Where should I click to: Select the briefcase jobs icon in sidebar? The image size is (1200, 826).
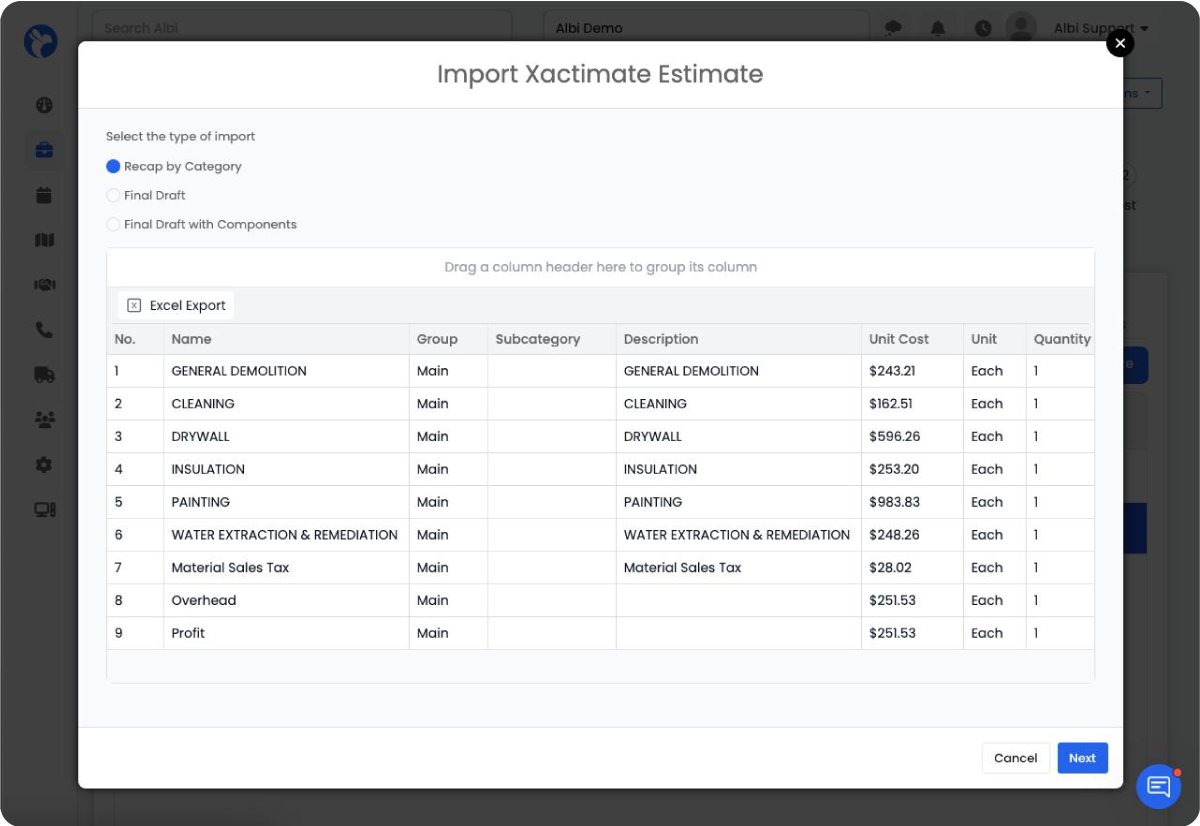[x=40, y=150]
